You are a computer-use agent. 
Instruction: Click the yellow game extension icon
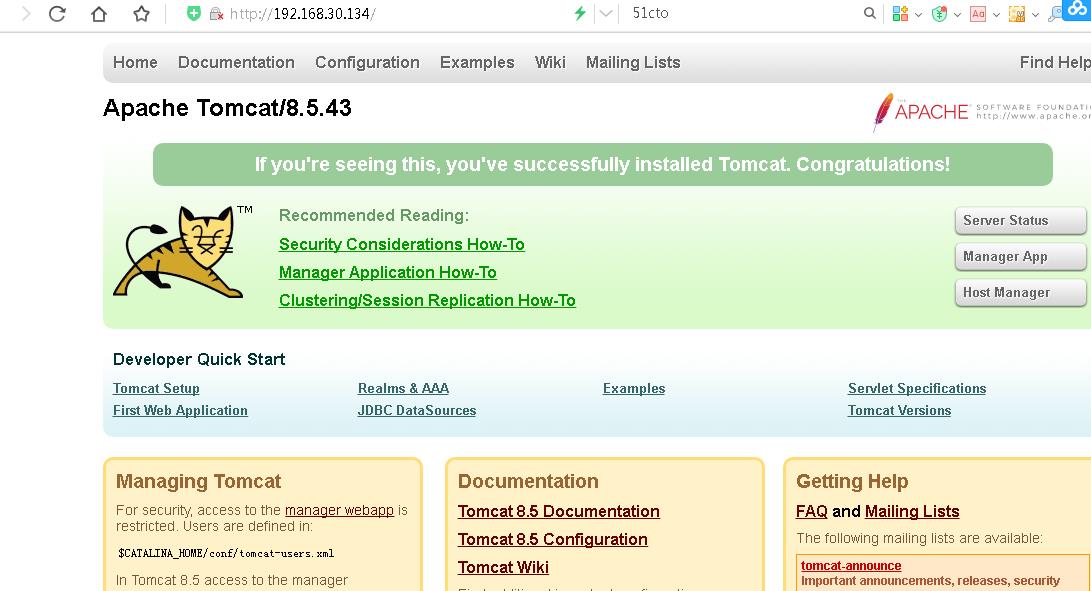click(x=1017, y=13)
